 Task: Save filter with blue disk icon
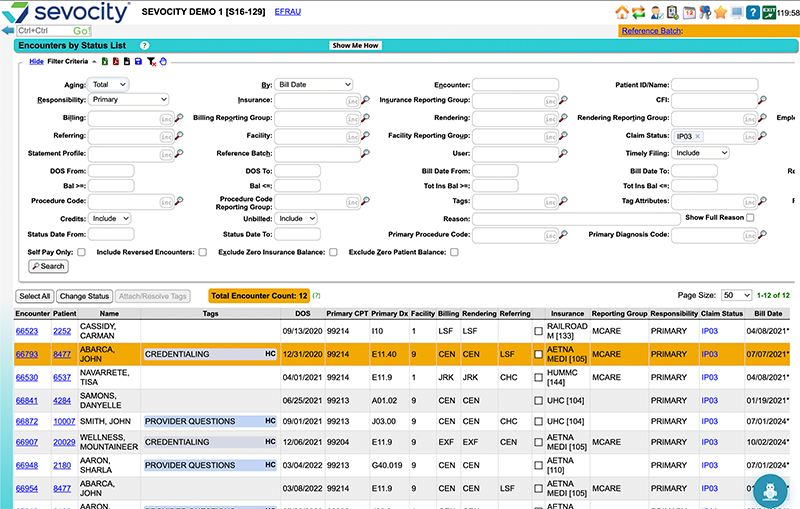[x=138, y=61]
